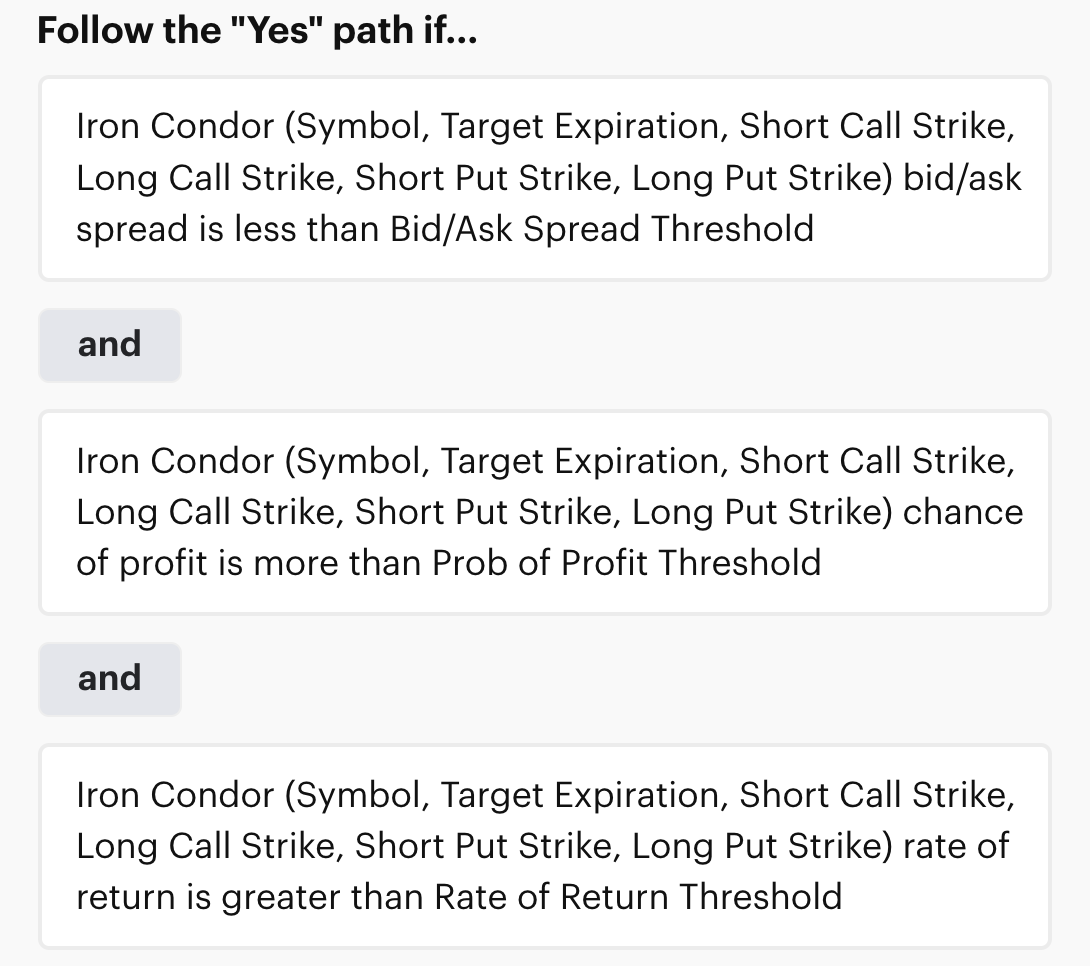Image resolution: width=1090 pixels, height=966 pixels.
Task: Click "Symbol" in the first condition box
Action: (357, 127)
